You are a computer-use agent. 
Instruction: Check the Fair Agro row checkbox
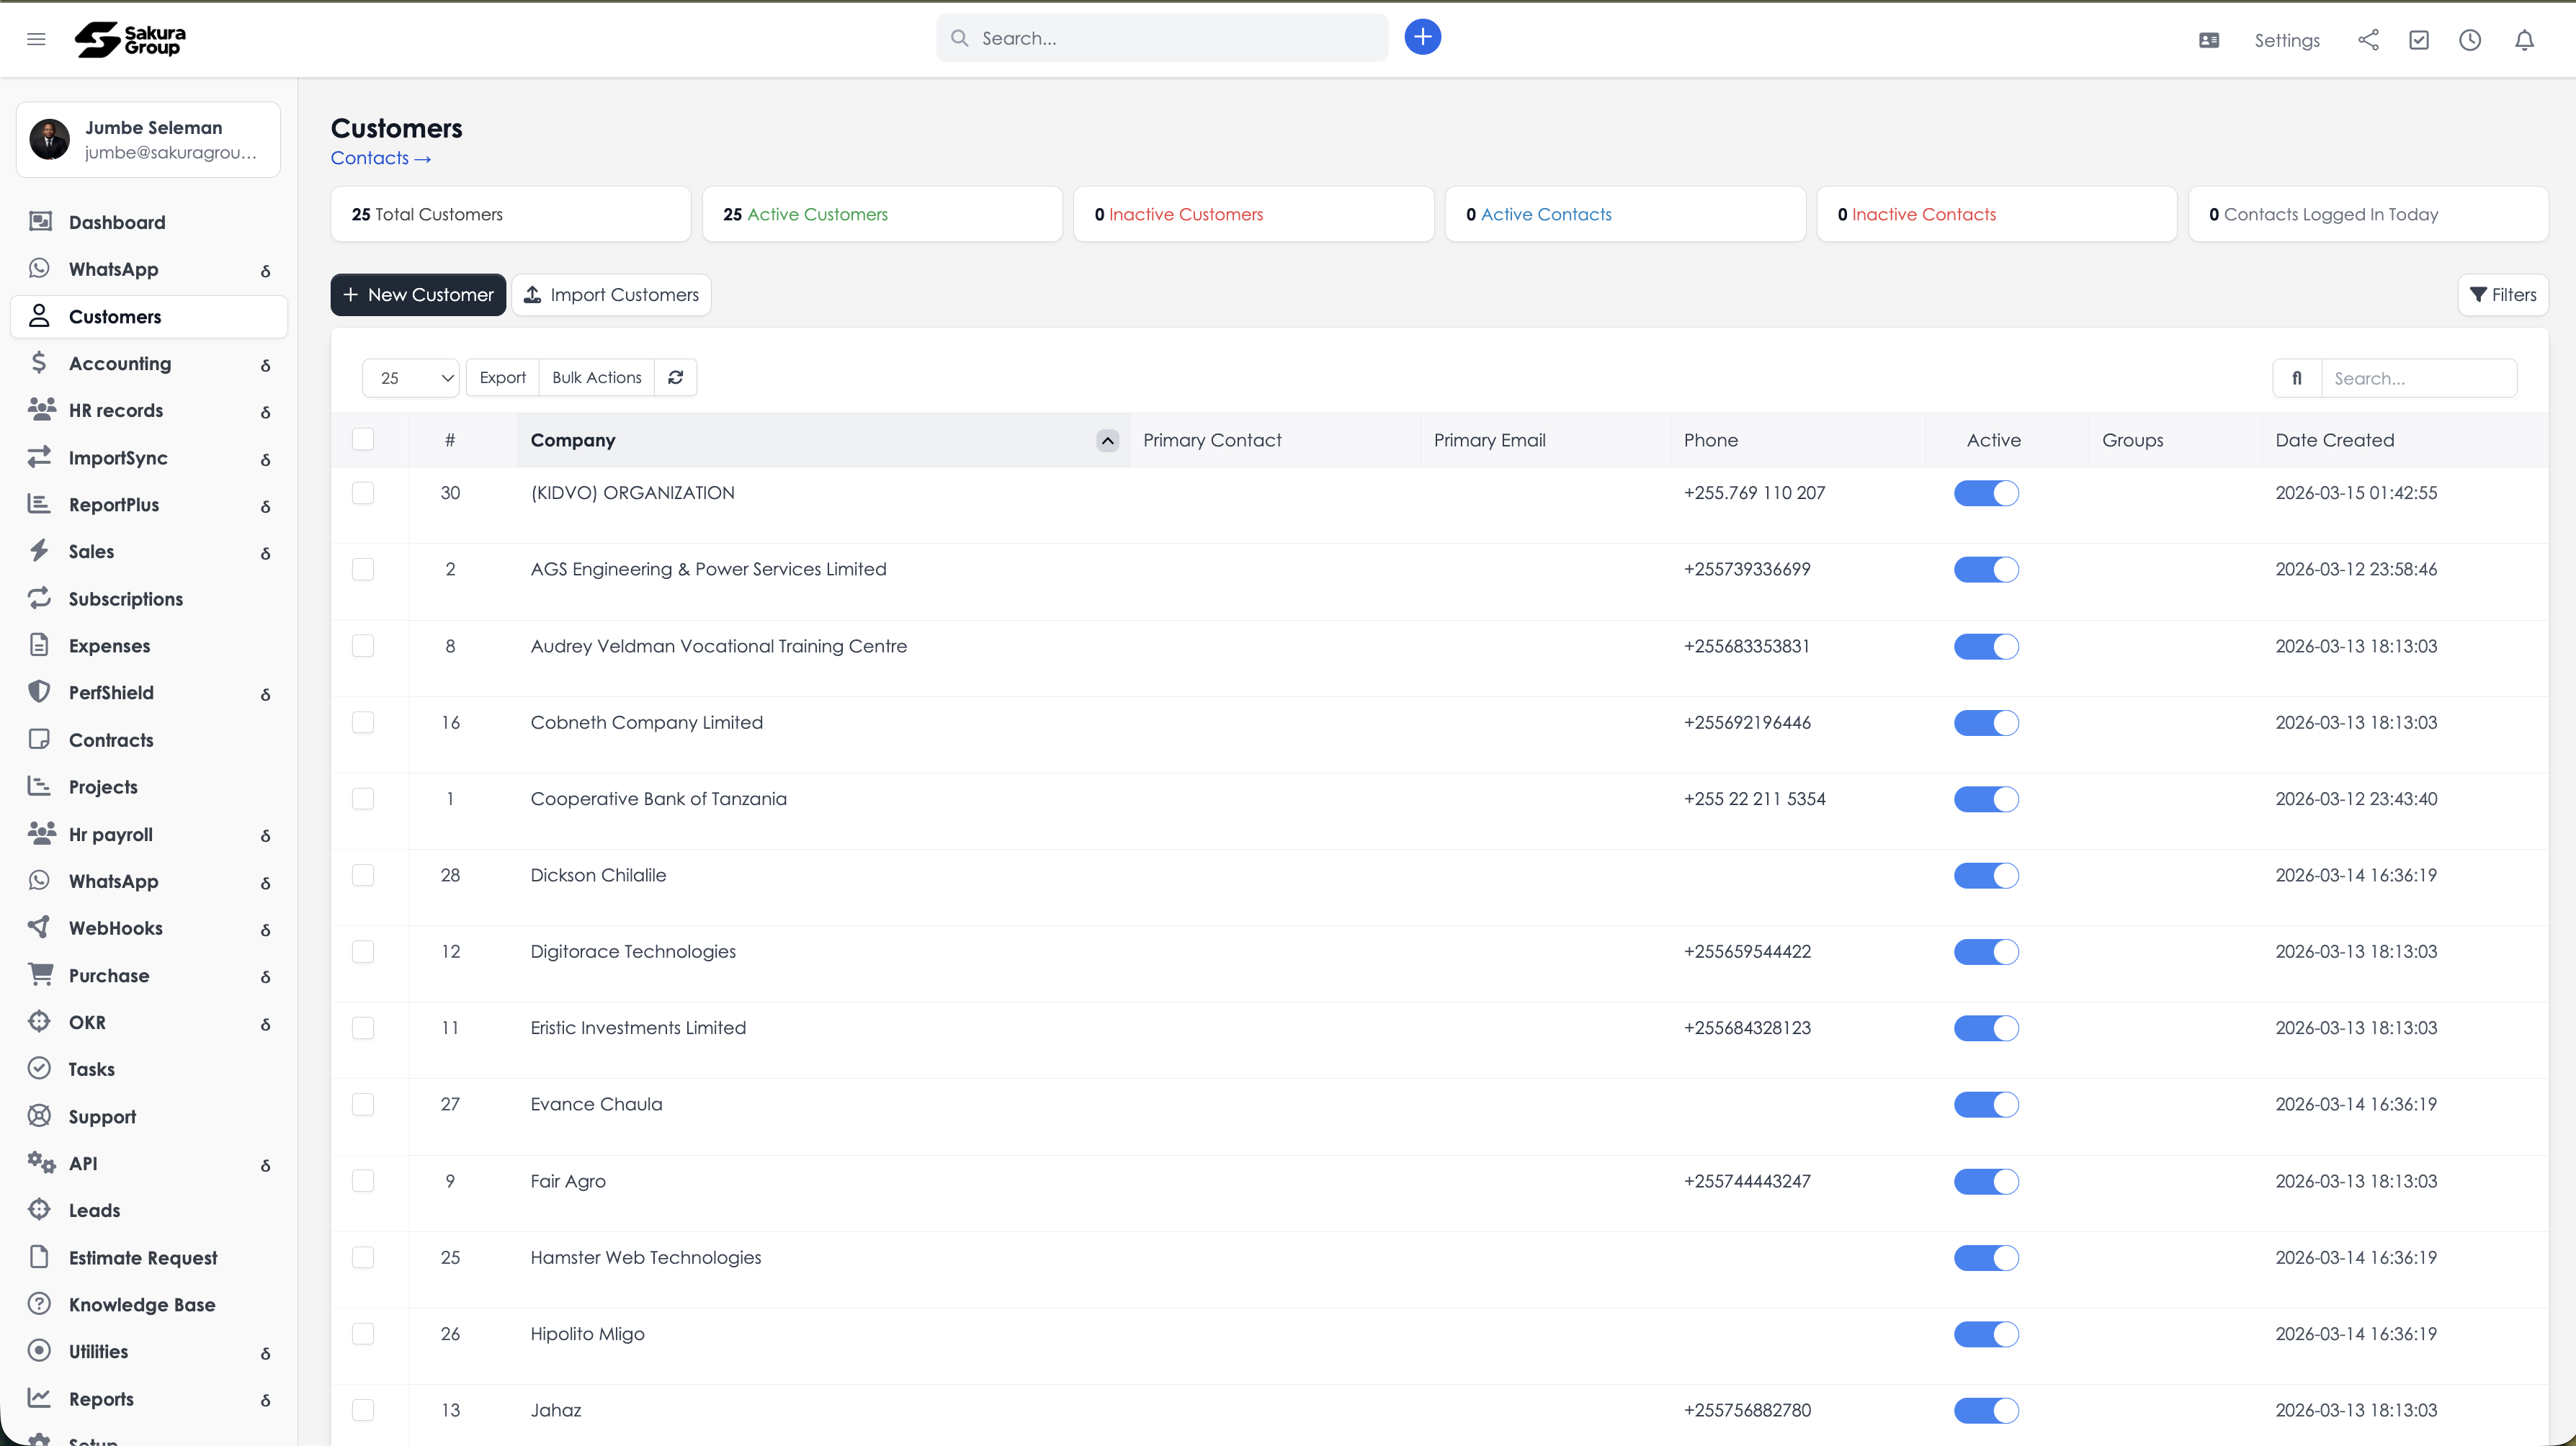[x=363, y=1181]
